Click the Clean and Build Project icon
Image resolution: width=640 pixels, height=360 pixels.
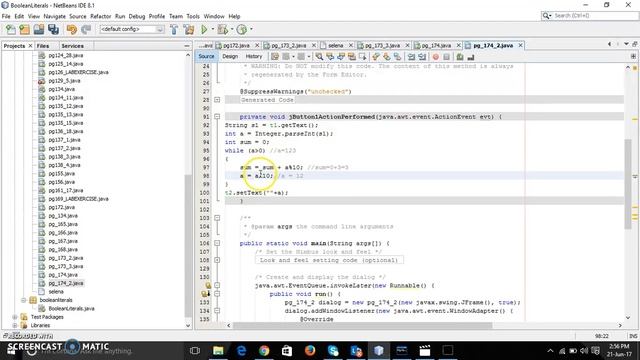click(x=189, y=29)
